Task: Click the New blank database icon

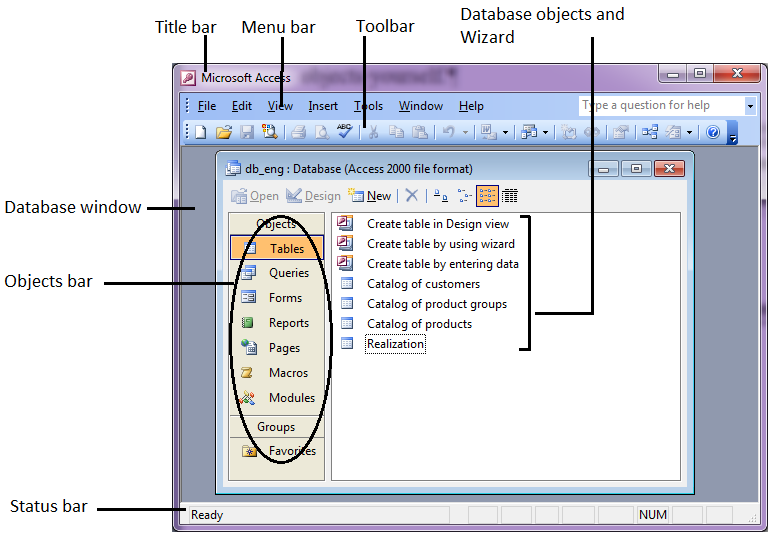Action: click(x=200, y=132)
